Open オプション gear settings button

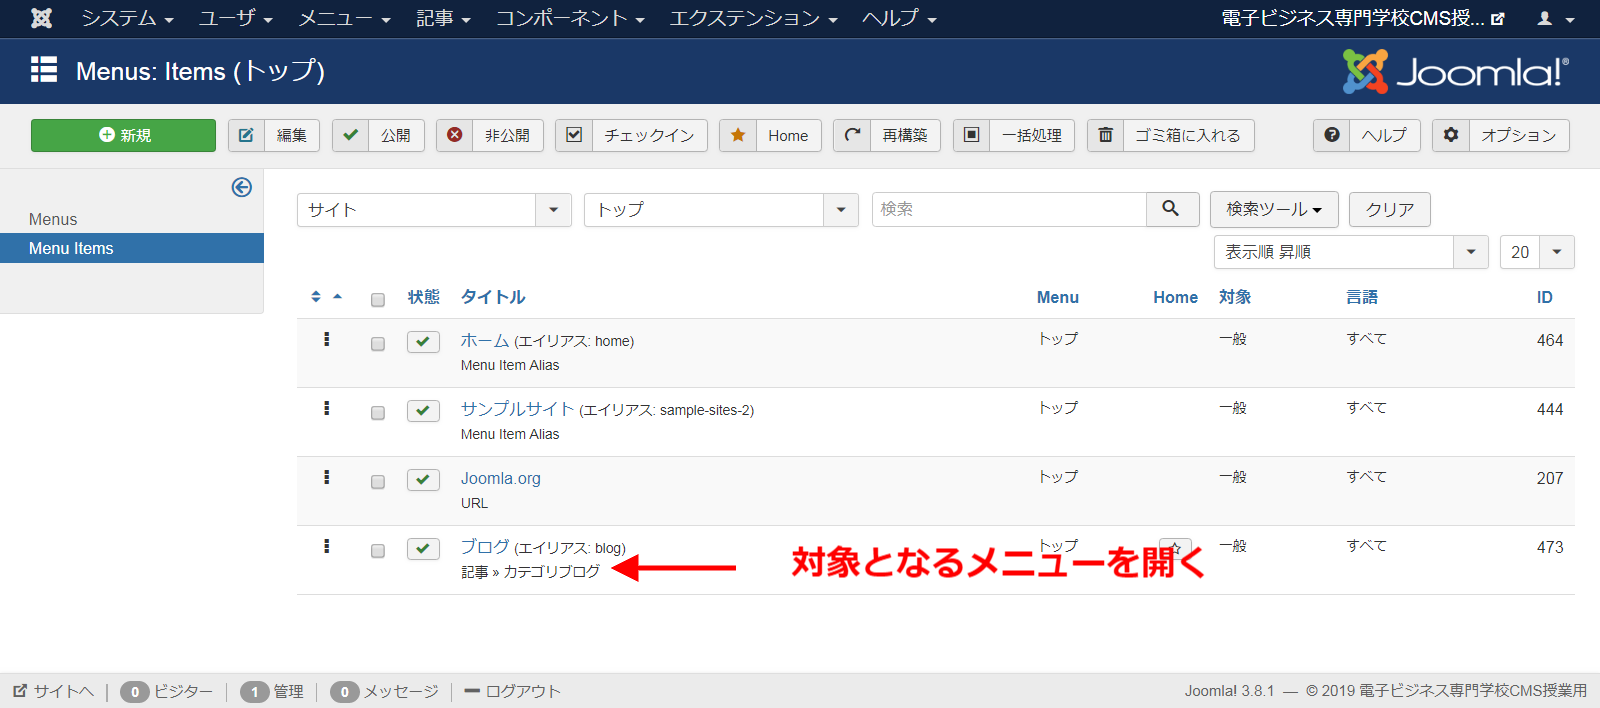point(1500,135)
